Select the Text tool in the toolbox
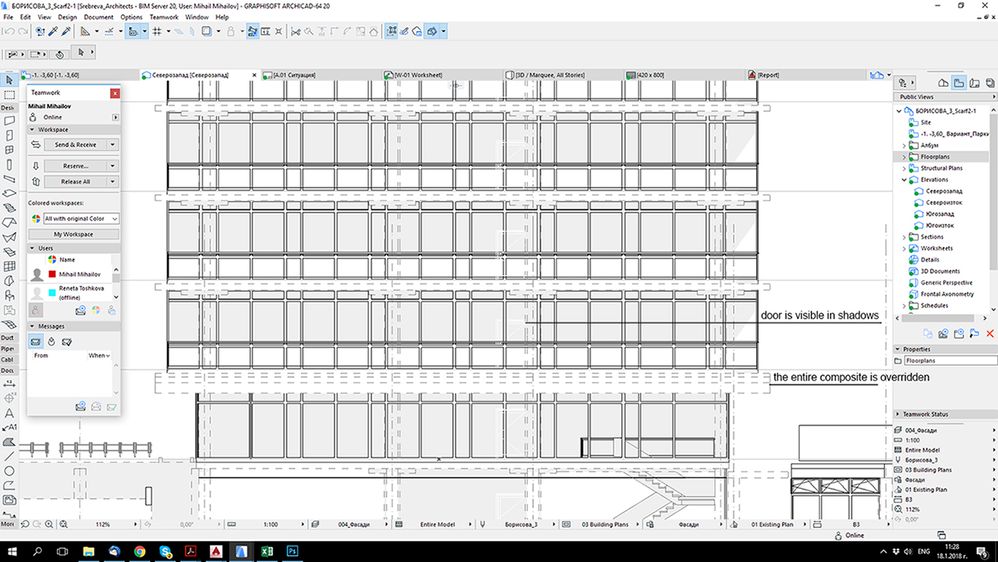Screen dimensions: 998x562 click(9, 413)
